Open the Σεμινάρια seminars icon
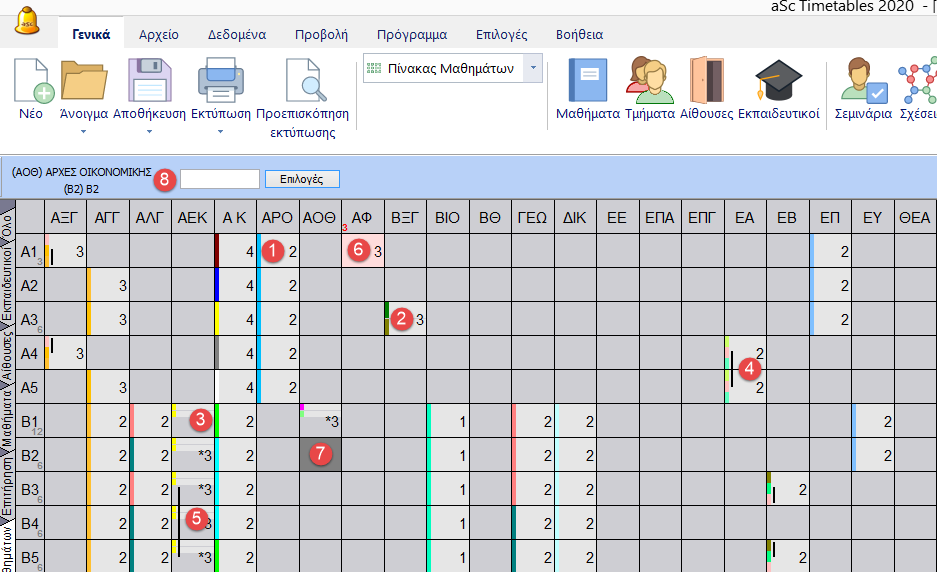Viewport: 937px width, 572px height. click(x=863, y=82)
